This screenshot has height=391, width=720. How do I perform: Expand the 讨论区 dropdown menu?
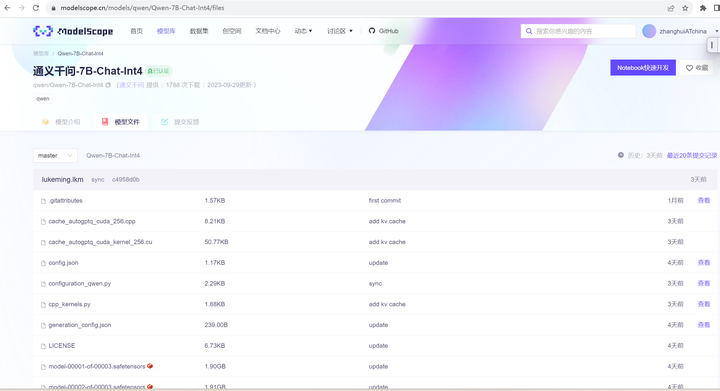click(340, 31)
